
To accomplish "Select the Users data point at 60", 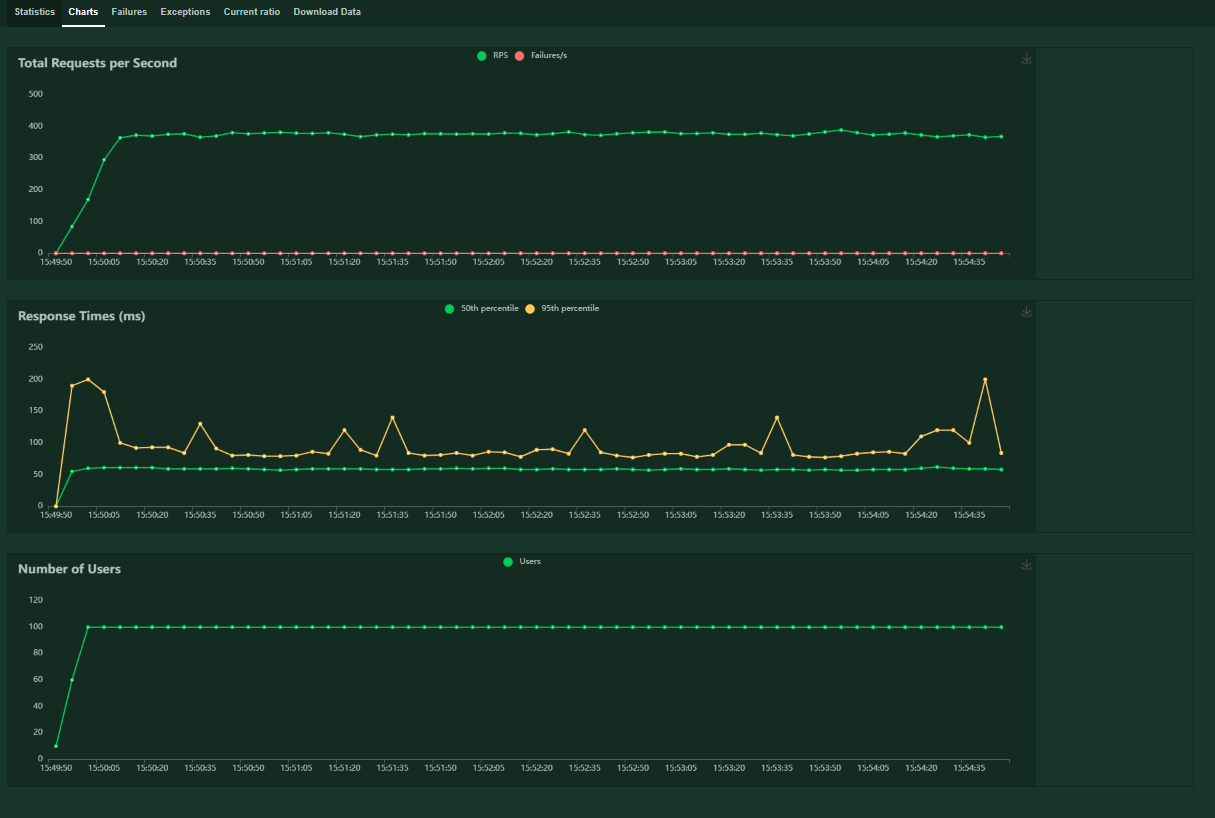I will 72,679.
